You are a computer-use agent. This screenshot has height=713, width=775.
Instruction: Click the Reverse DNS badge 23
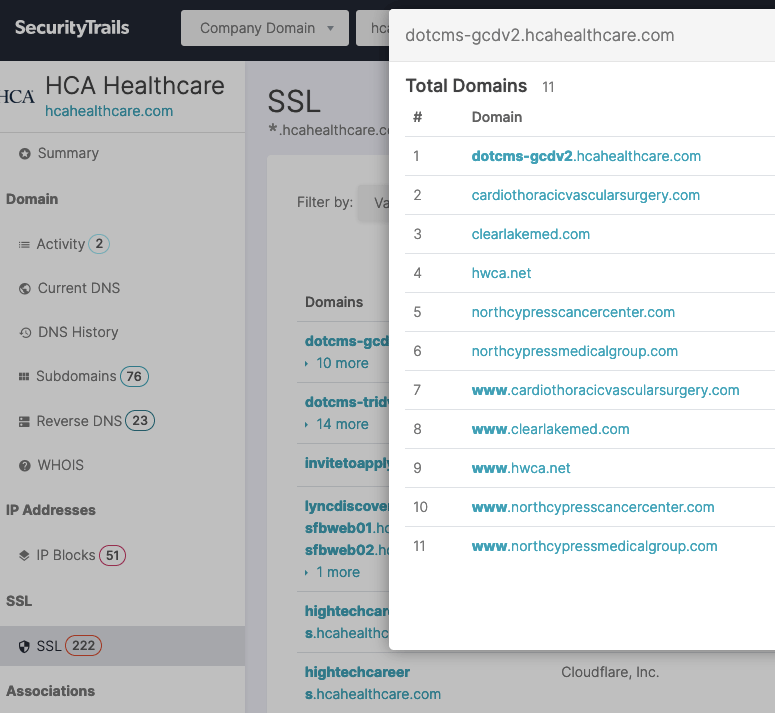140,420
